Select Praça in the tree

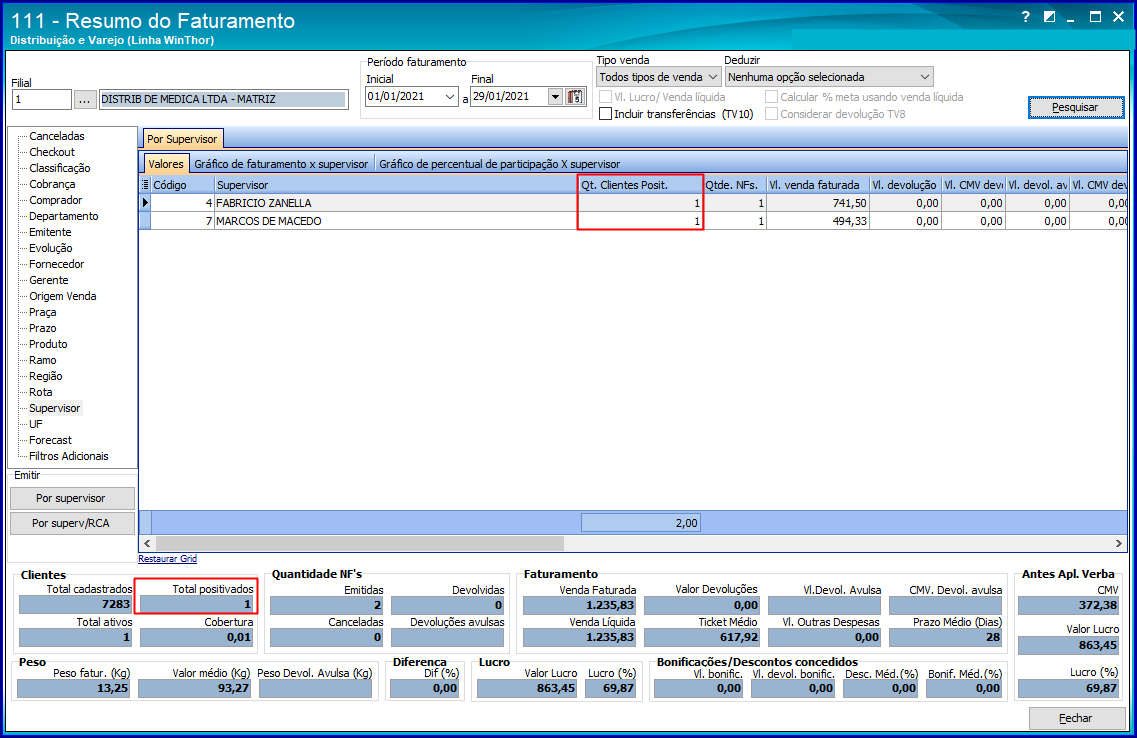click(42, 312)
